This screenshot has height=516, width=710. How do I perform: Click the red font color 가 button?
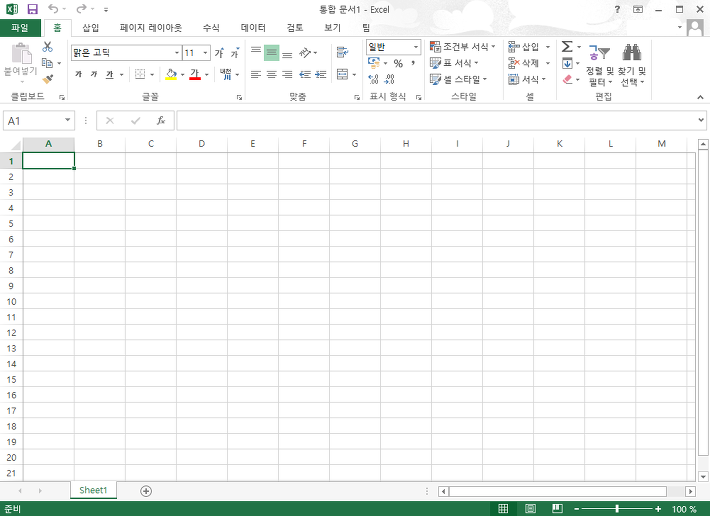coord(195,74)
